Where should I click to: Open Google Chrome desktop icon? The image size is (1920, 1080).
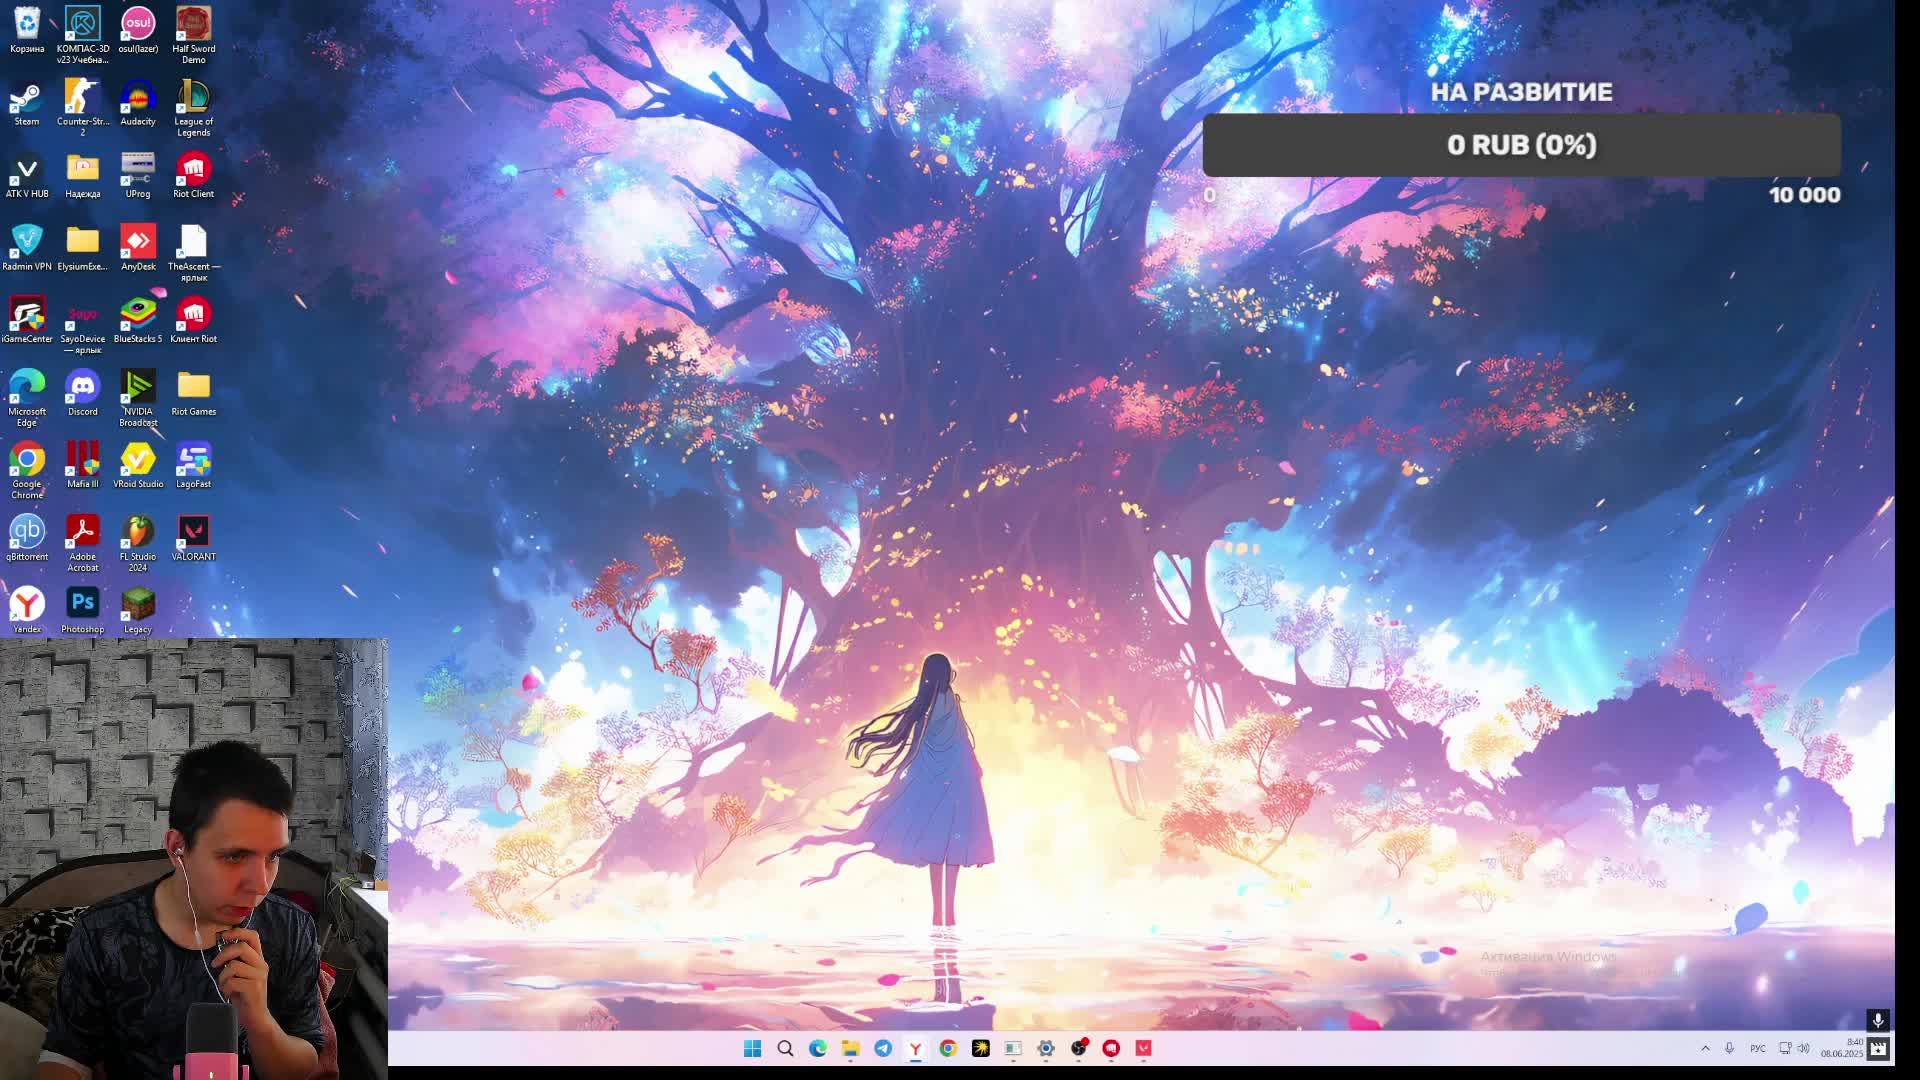pyautogui.click(x=27, y=471)
